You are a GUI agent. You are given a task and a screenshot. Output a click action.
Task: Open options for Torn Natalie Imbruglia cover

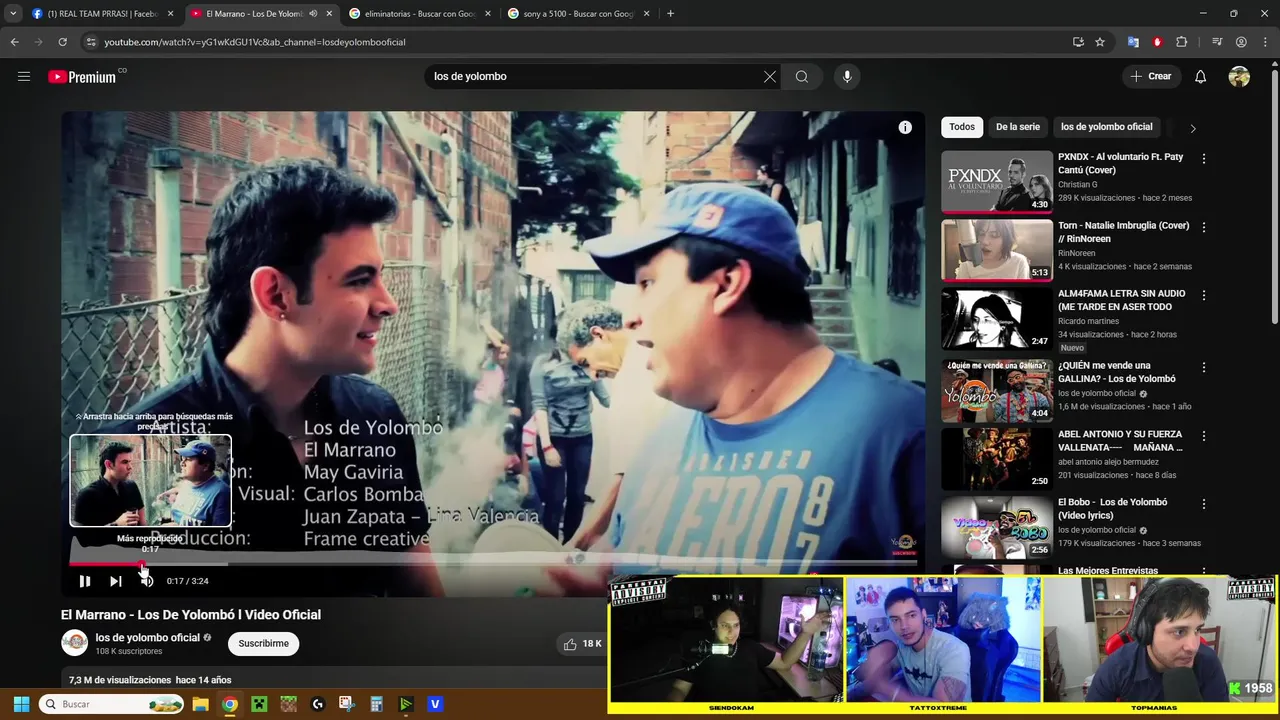pos(1204,227)
